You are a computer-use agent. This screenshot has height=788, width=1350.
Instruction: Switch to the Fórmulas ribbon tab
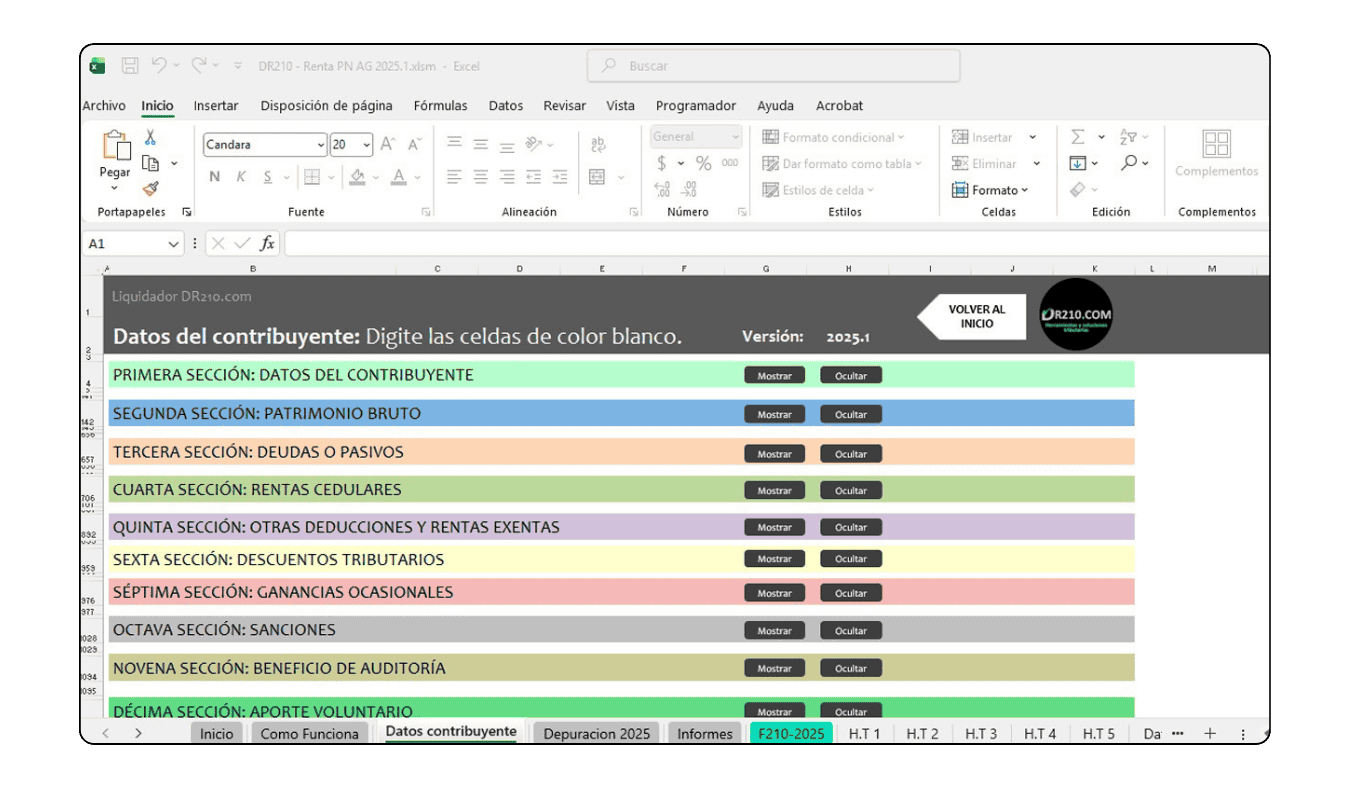(x=440, y=105)
